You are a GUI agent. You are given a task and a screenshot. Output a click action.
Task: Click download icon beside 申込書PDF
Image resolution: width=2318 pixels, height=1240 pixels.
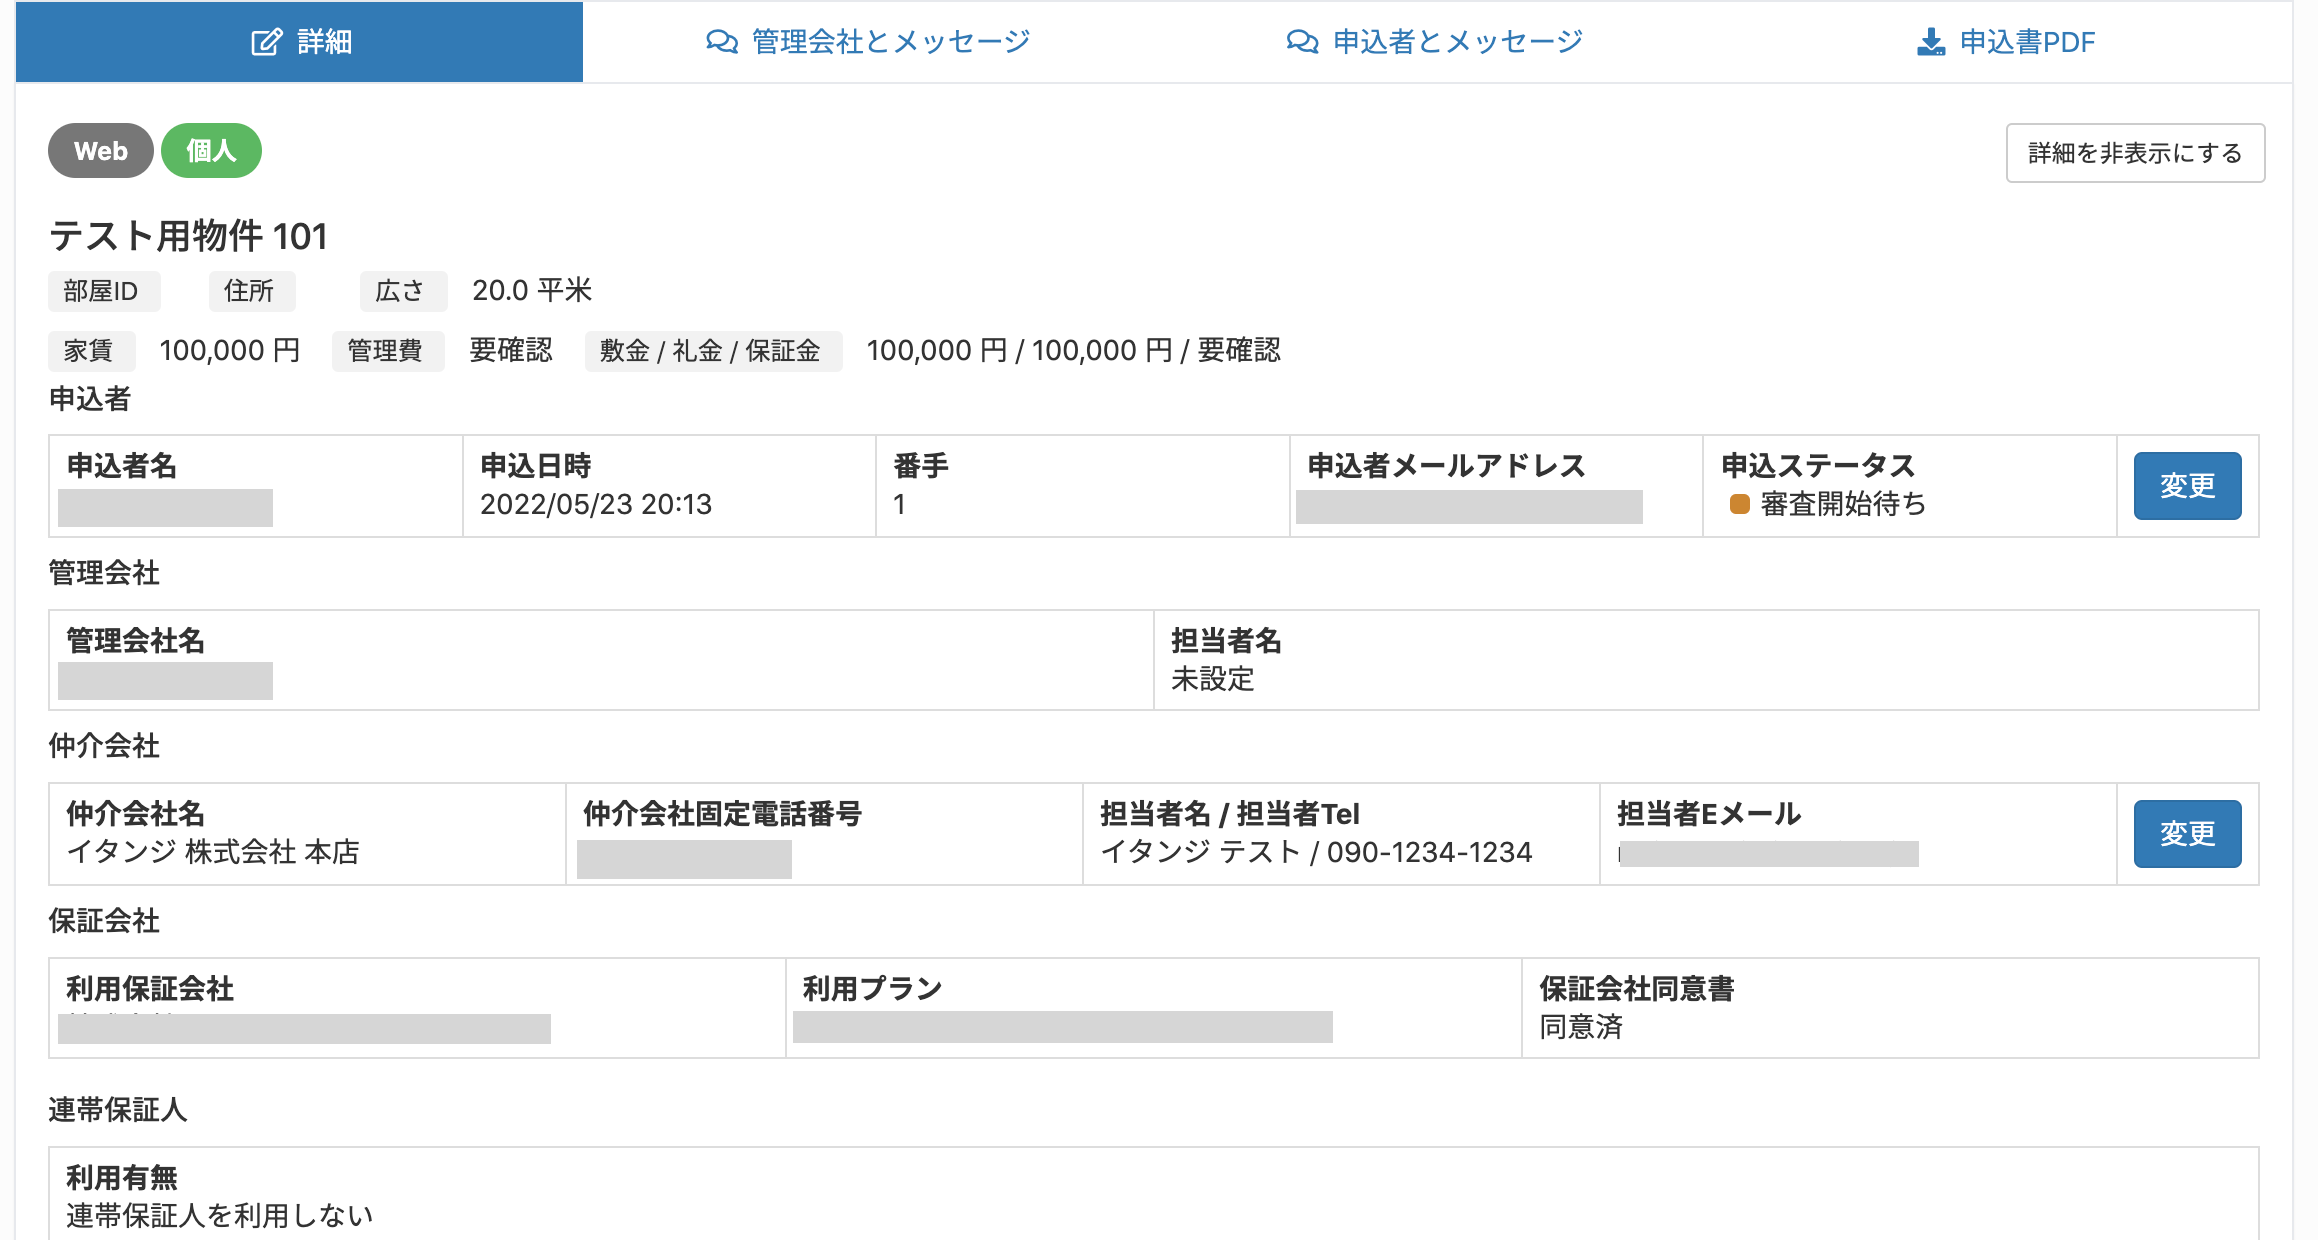click(x=1931, y=42)
